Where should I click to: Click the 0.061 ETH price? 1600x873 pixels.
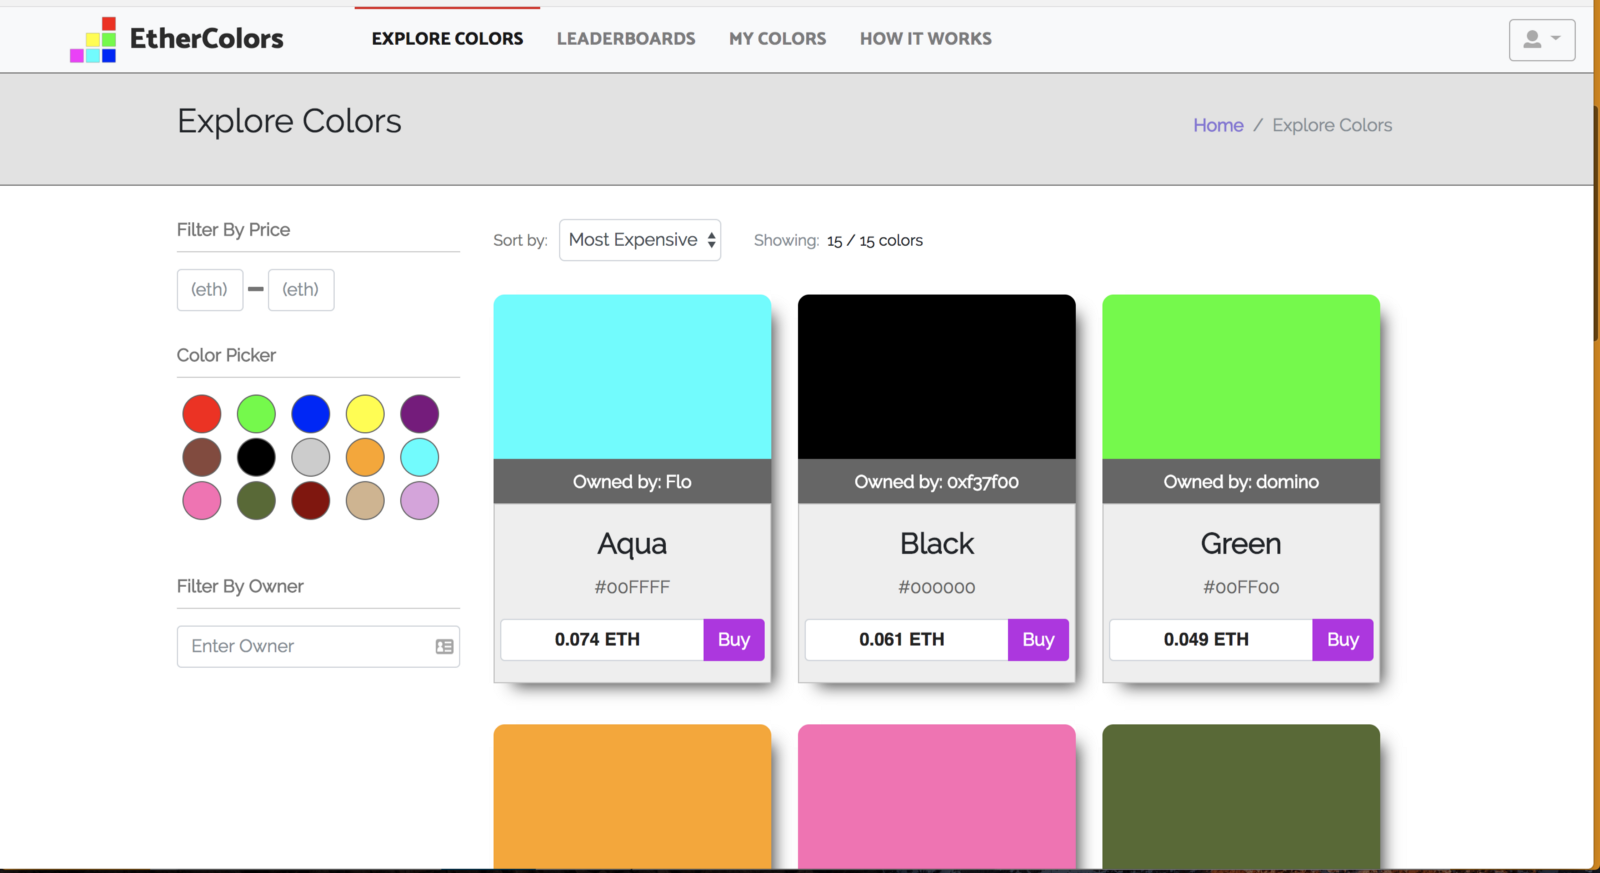tap(902, 640)
